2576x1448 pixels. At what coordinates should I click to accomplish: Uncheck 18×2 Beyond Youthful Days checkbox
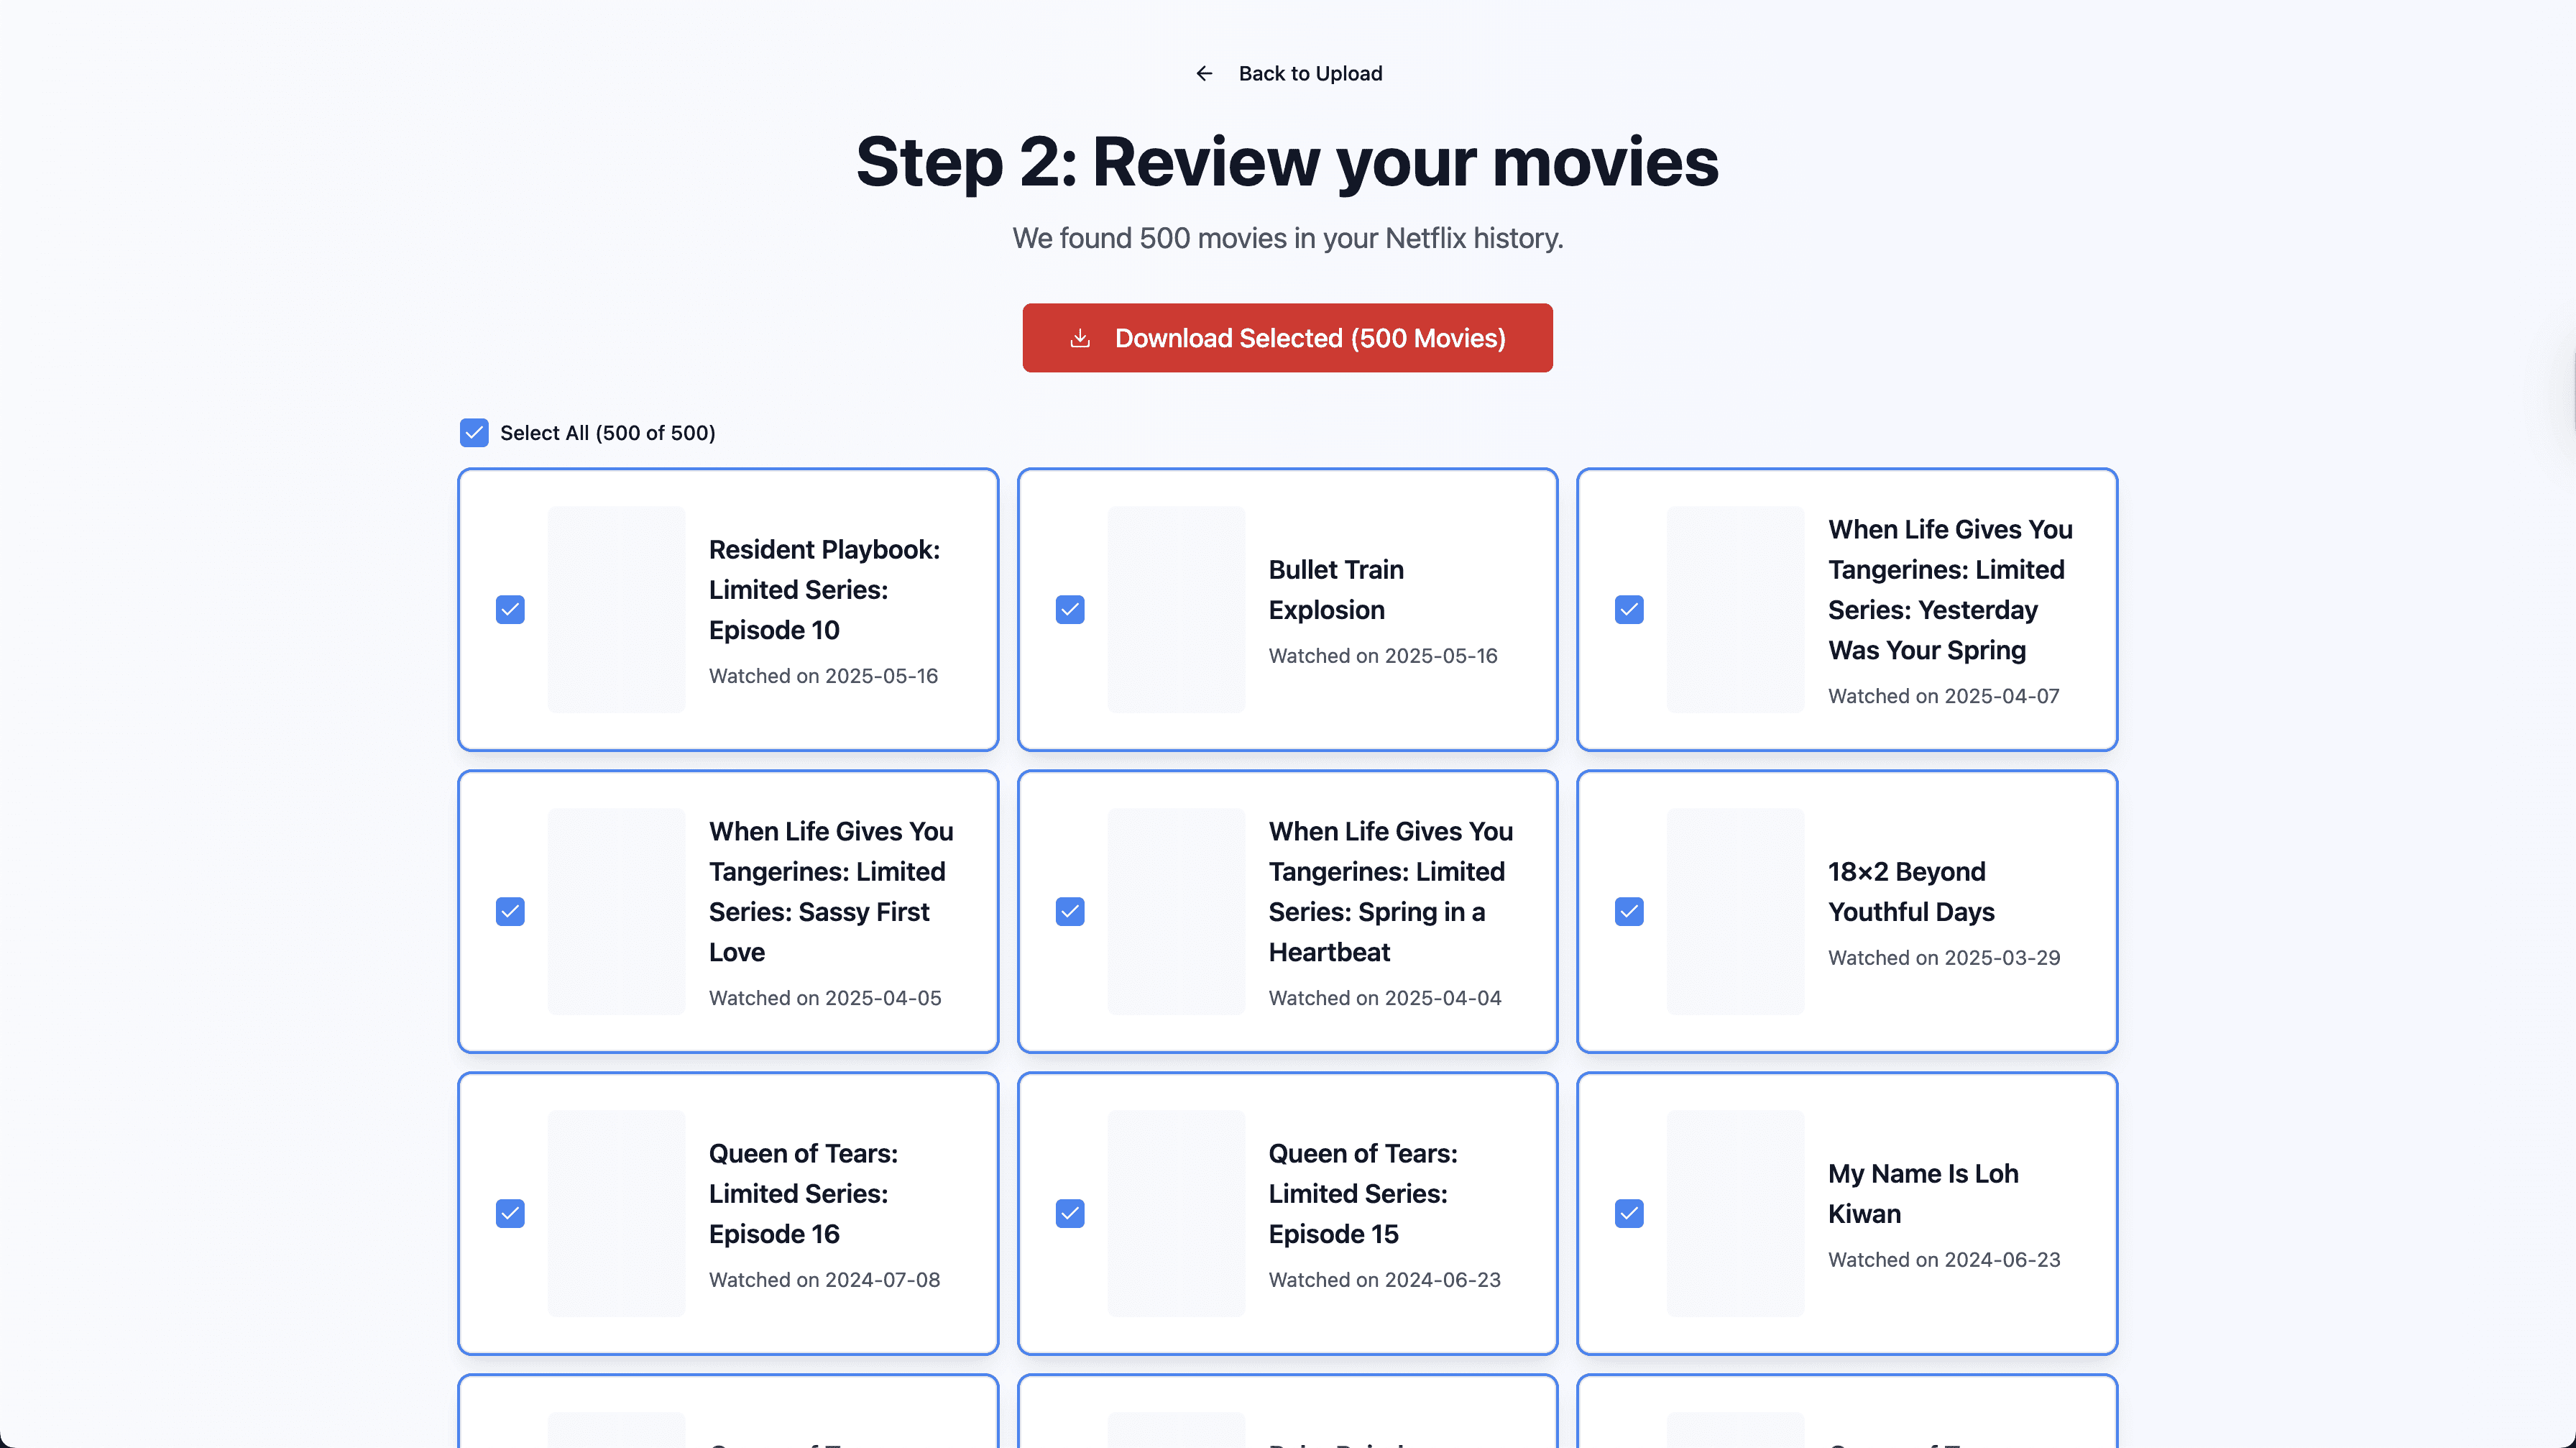(x=1629, y=911)
